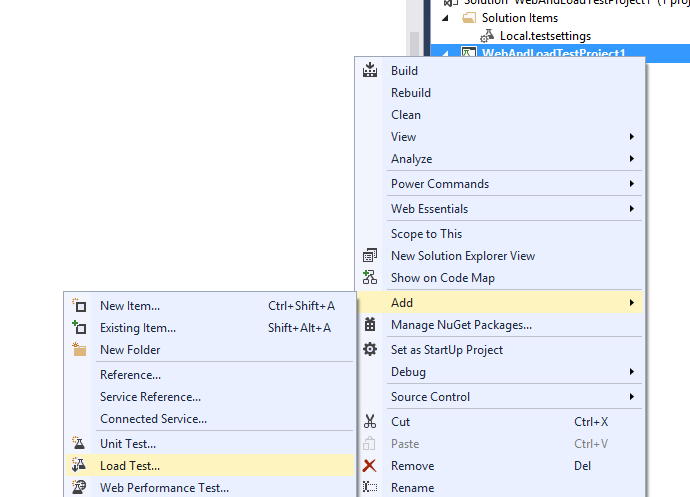Click the Cut scissors icon
The width and height of the screenshot is (690, 497).
click(x=370, y=422)
